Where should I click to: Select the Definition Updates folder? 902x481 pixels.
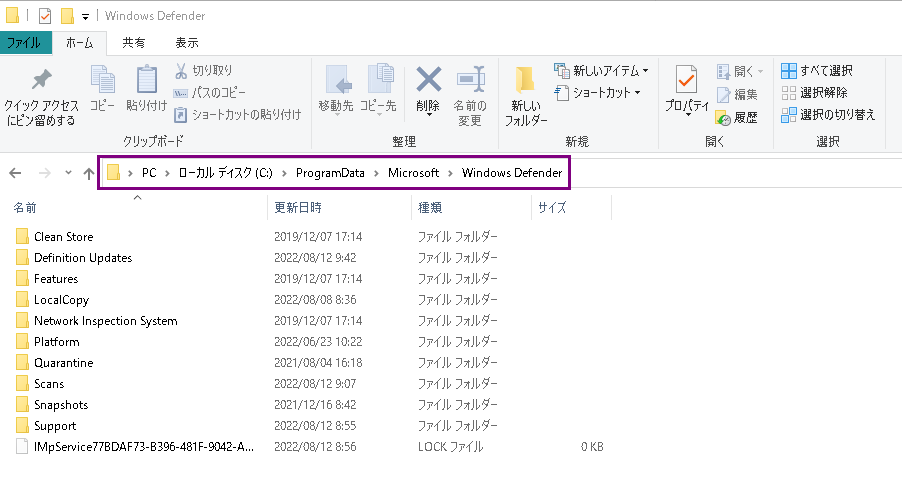83,258
